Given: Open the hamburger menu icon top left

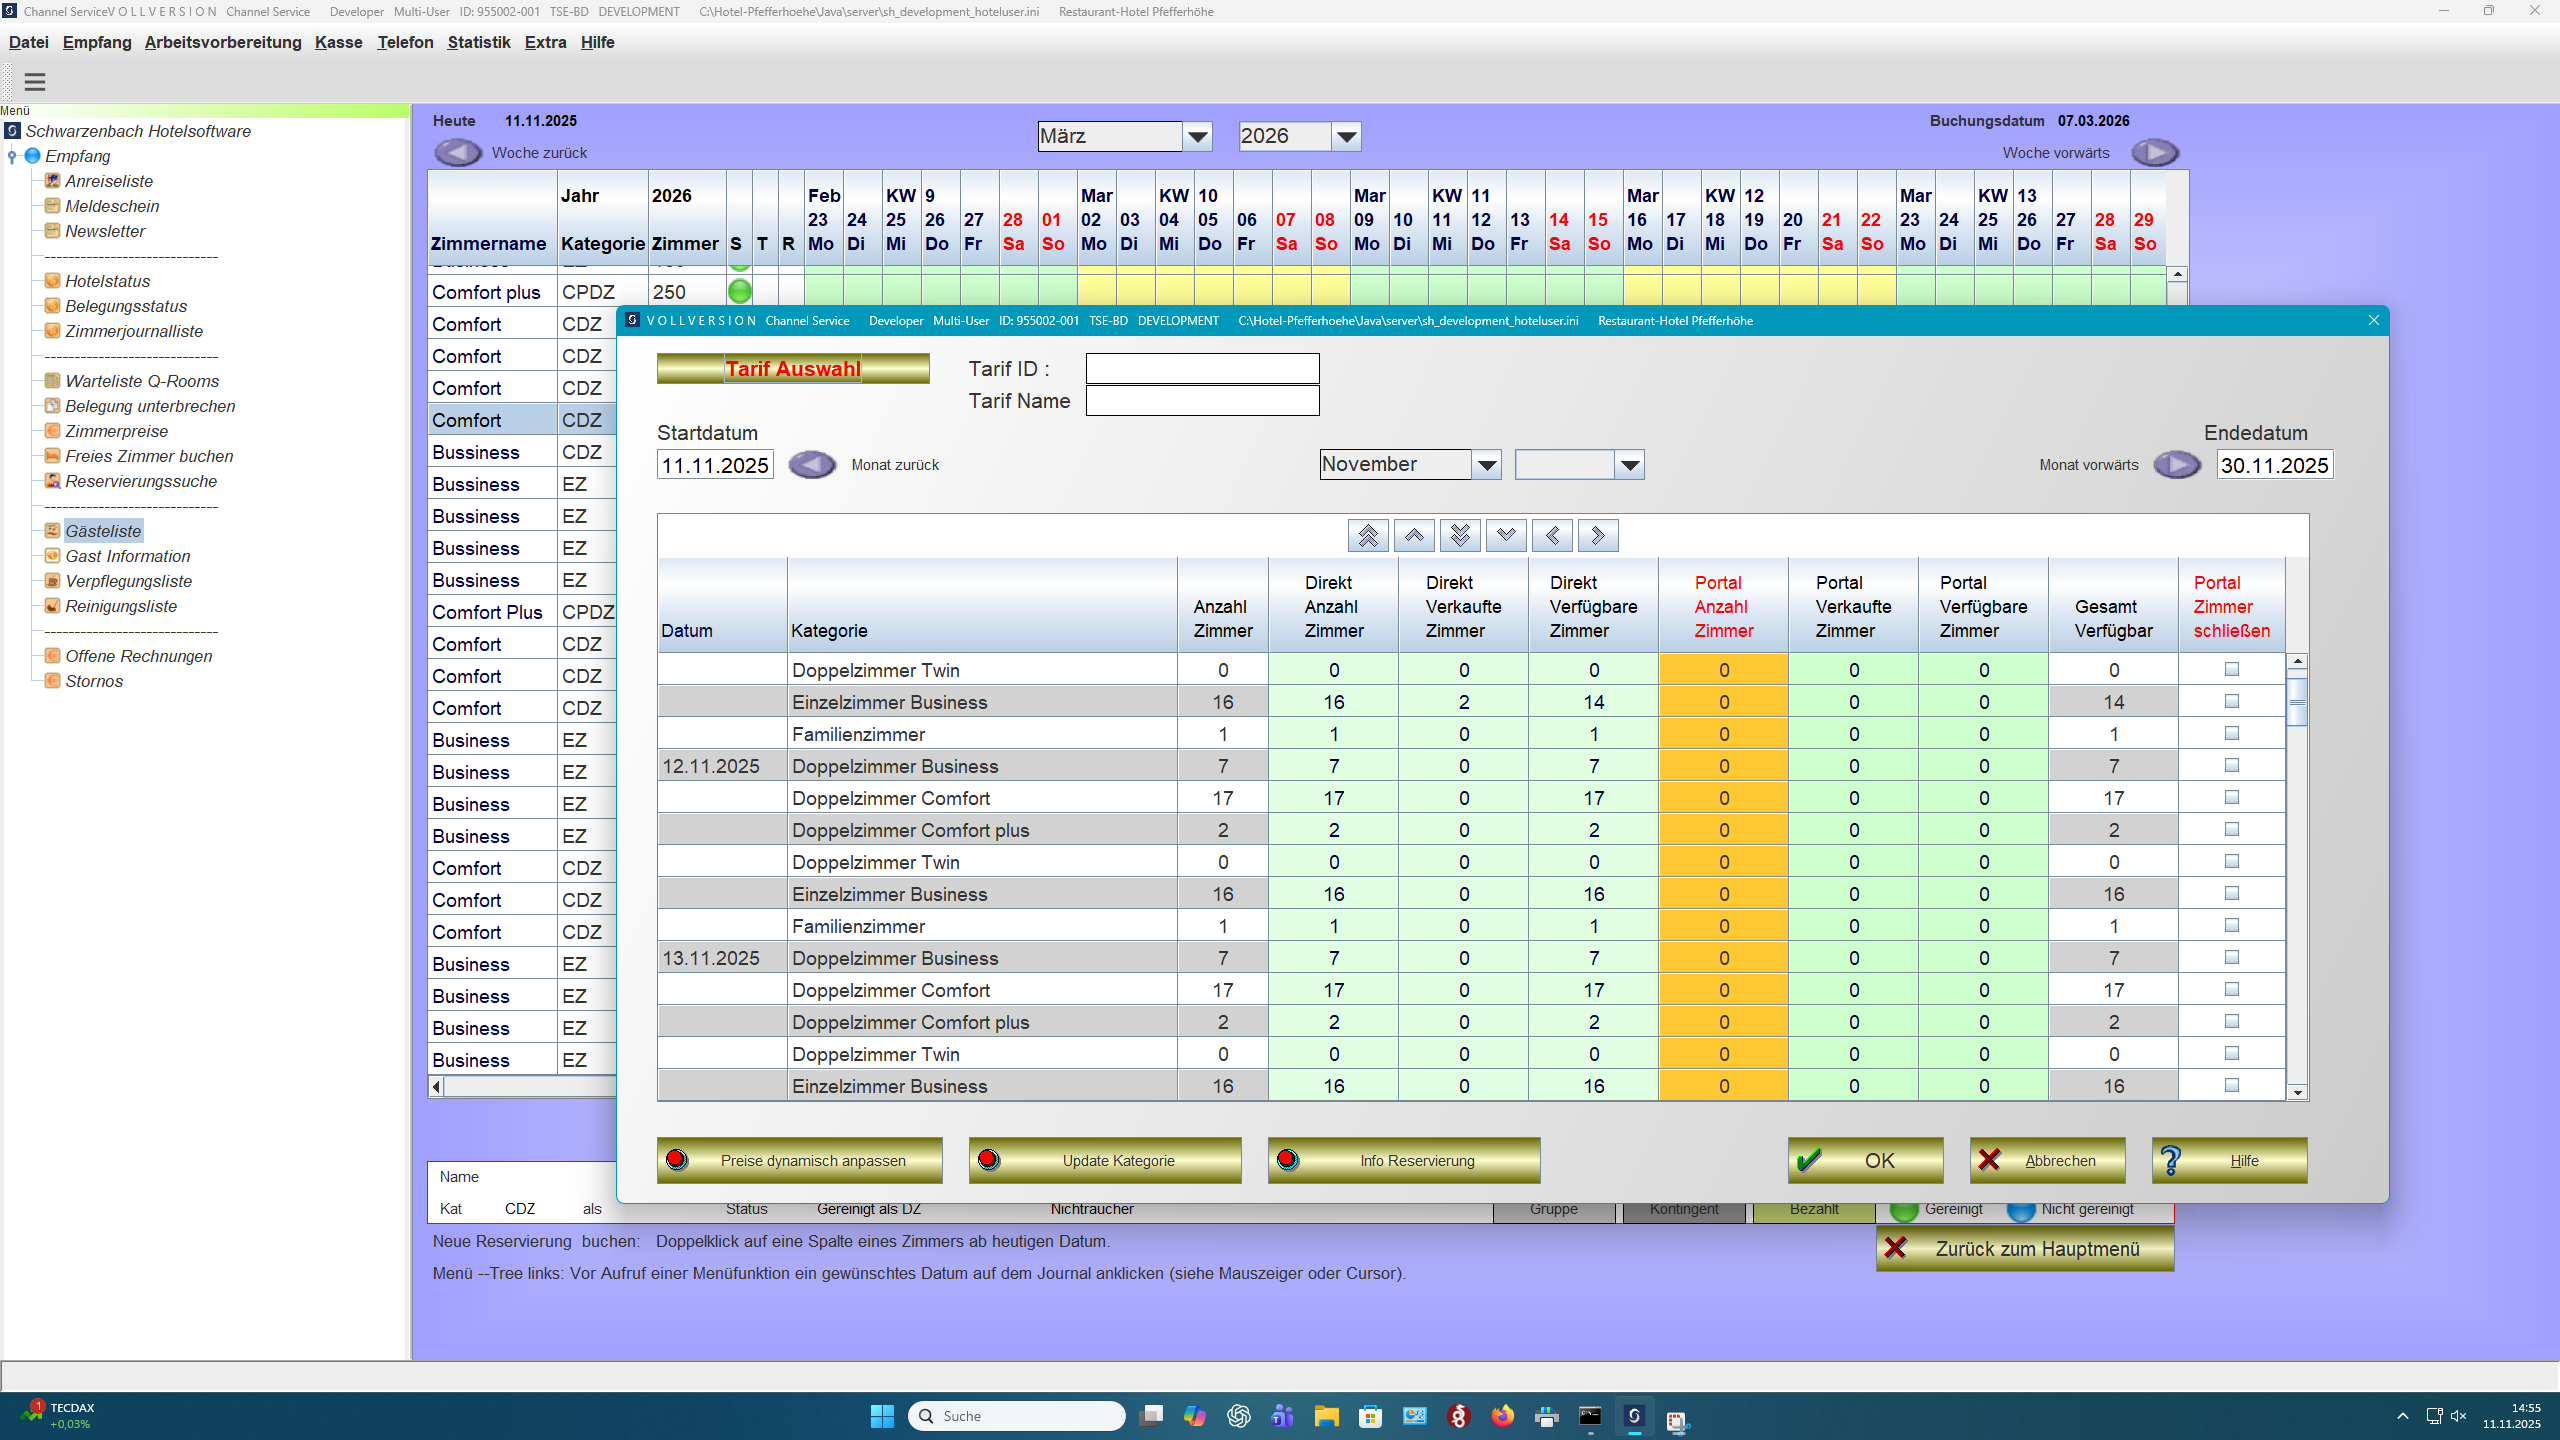Looking at the screenshot, I should click(x=35, y=81).
